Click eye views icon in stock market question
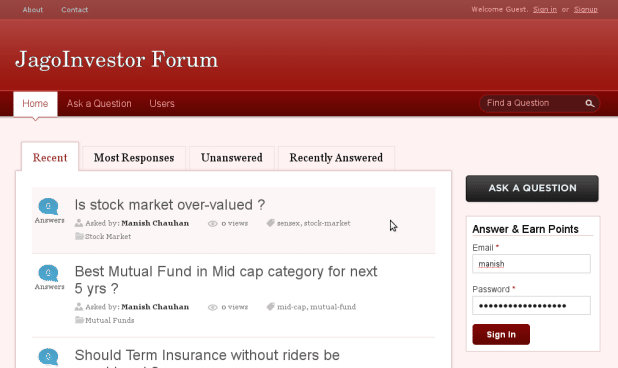Screen dimensions: 618x368 (212, 223)
